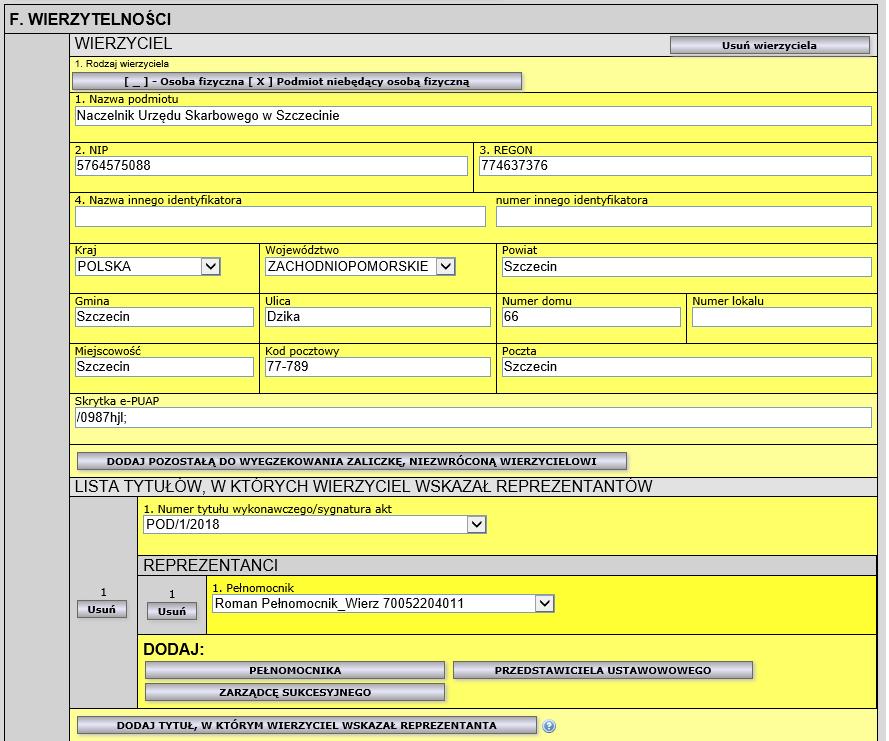
Task: Click the Powiat field with Szczecin
Action: [687, 267]
